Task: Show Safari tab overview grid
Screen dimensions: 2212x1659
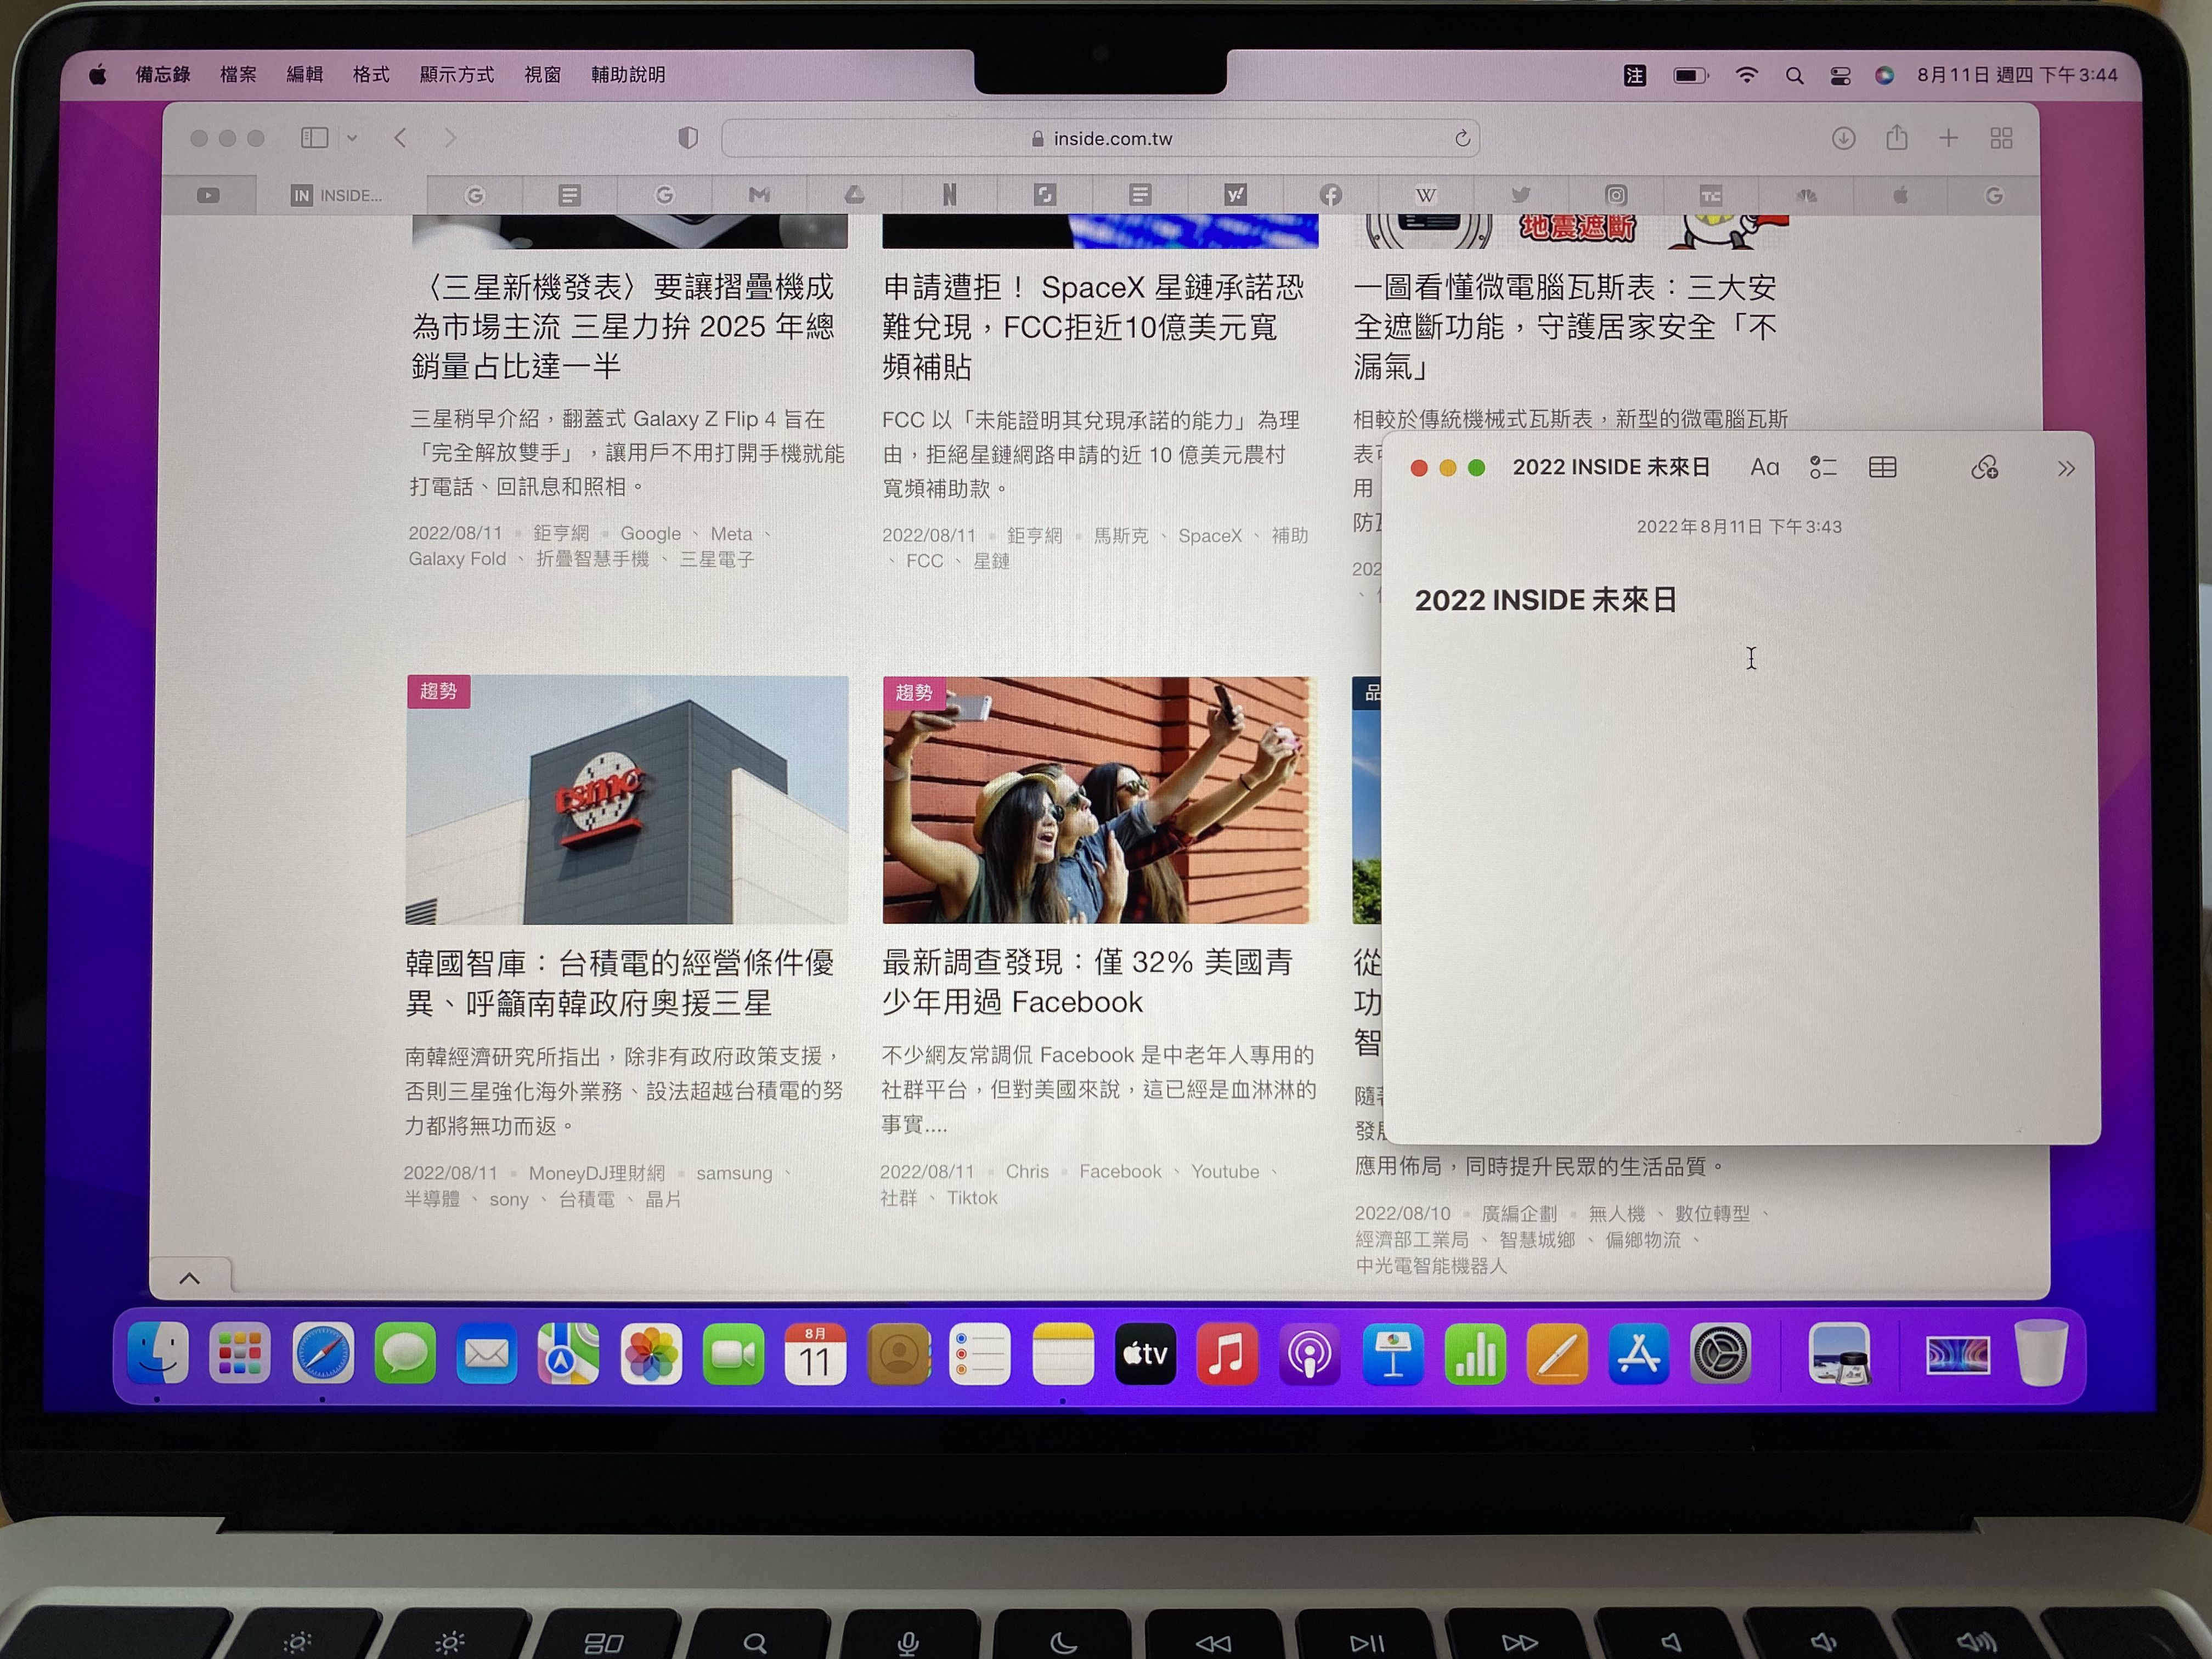Action: point(2001,138)
